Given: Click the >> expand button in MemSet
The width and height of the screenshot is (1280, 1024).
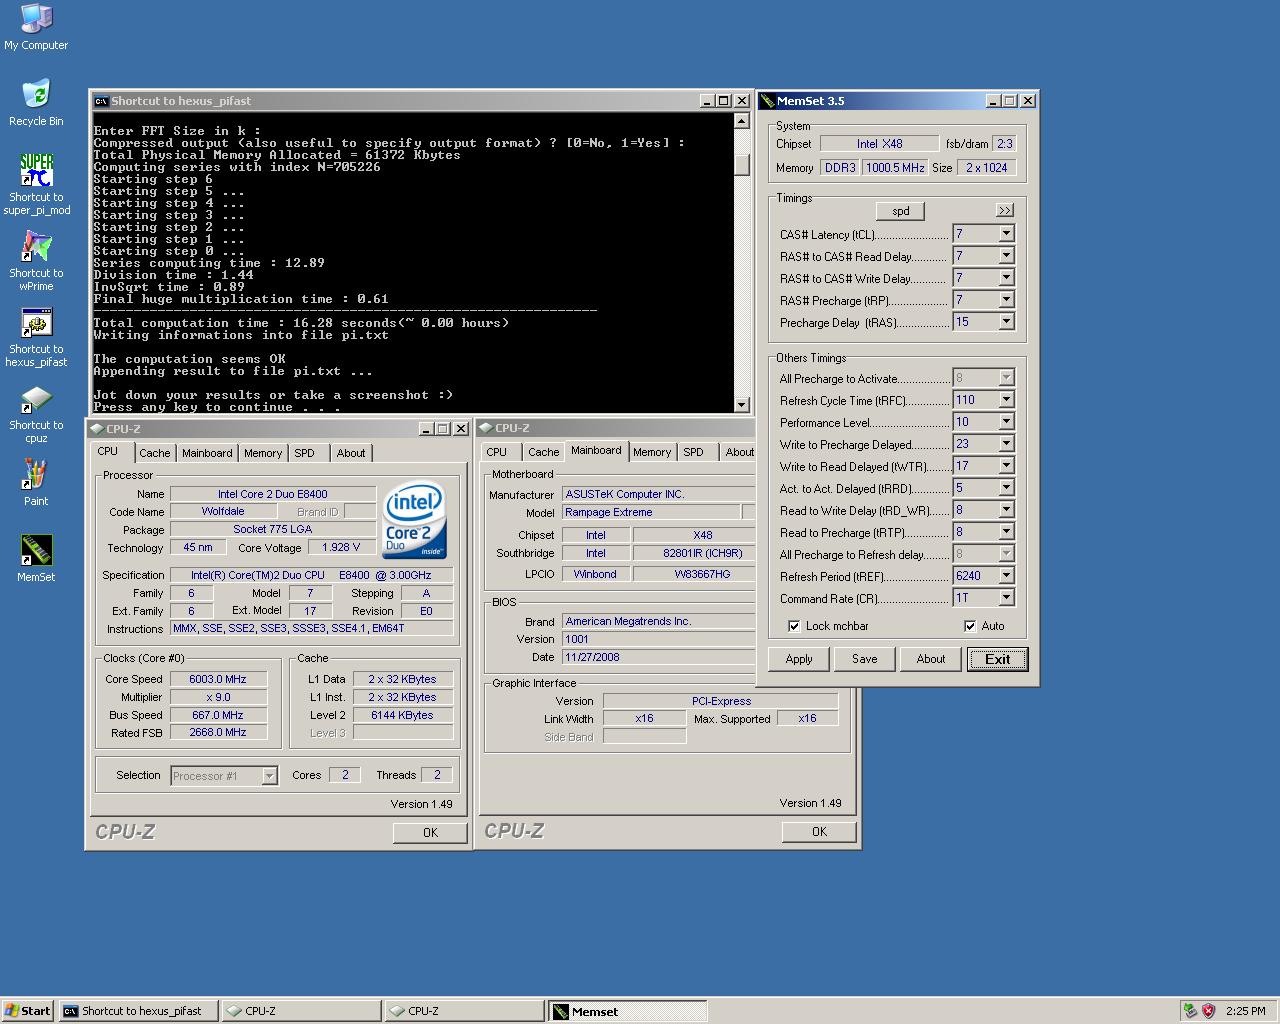Looking at the screenshot, I should point(1004,210).
